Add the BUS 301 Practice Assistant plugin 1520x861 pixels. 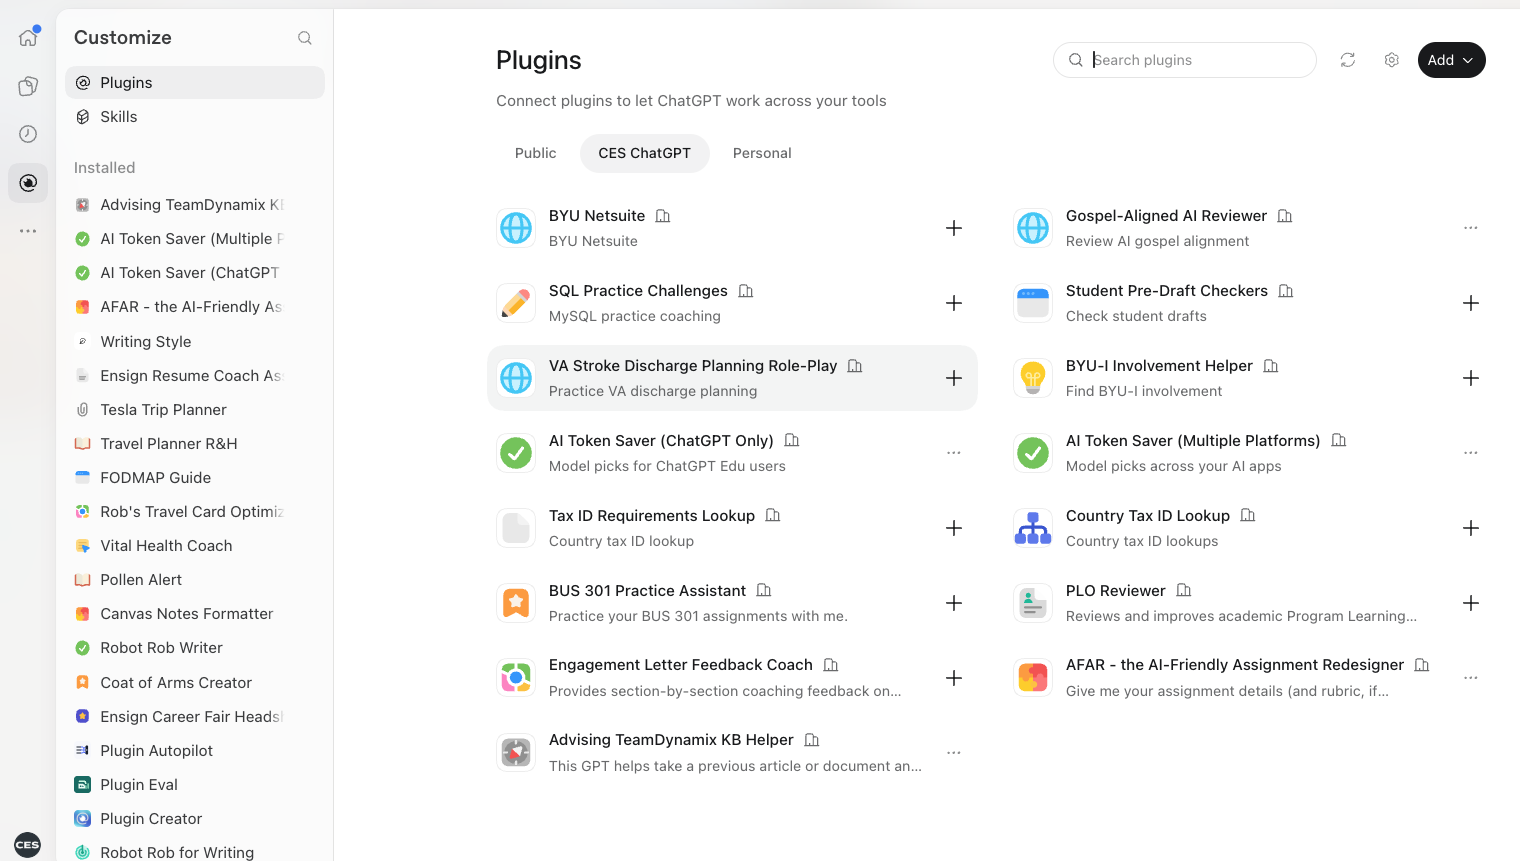click(x=954, y=603)
